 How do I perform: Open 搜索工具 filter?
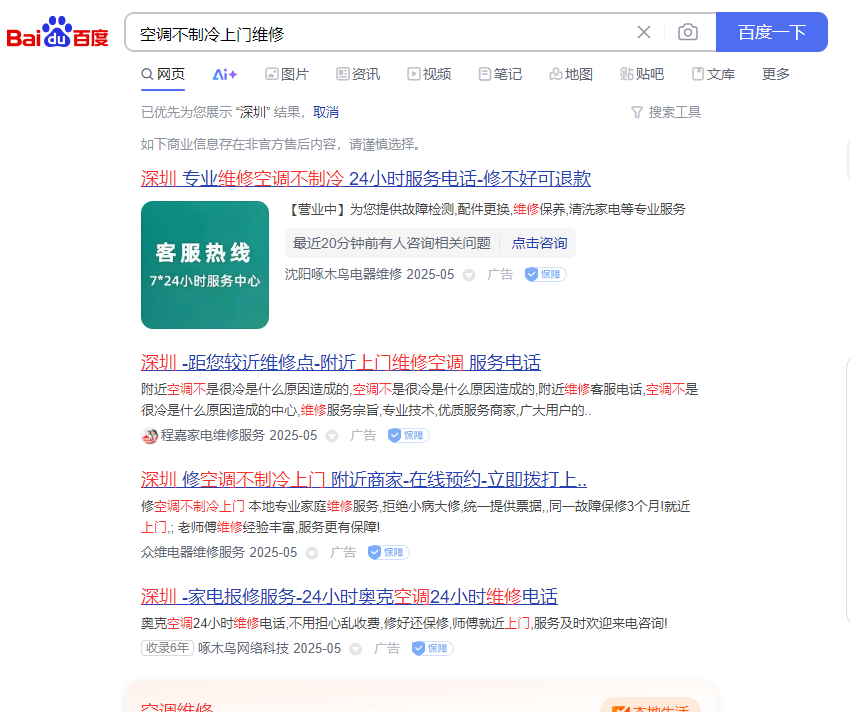666,112
